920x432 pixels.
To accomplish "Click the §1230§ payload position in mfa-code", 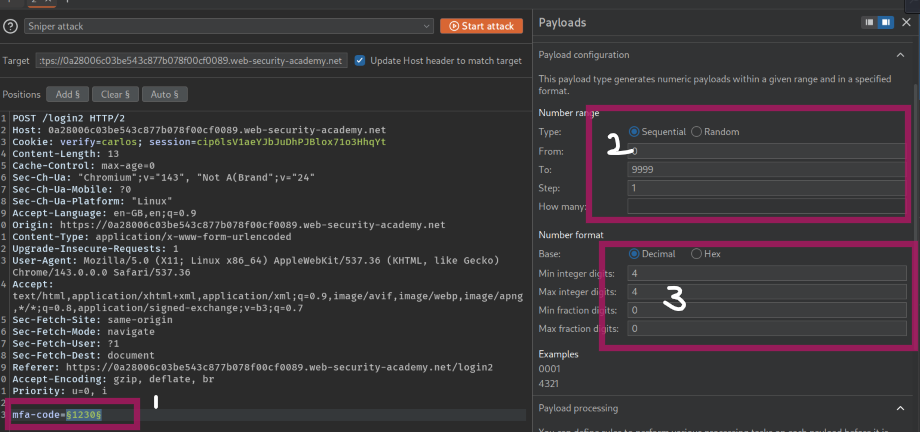I will coord(84,415).
